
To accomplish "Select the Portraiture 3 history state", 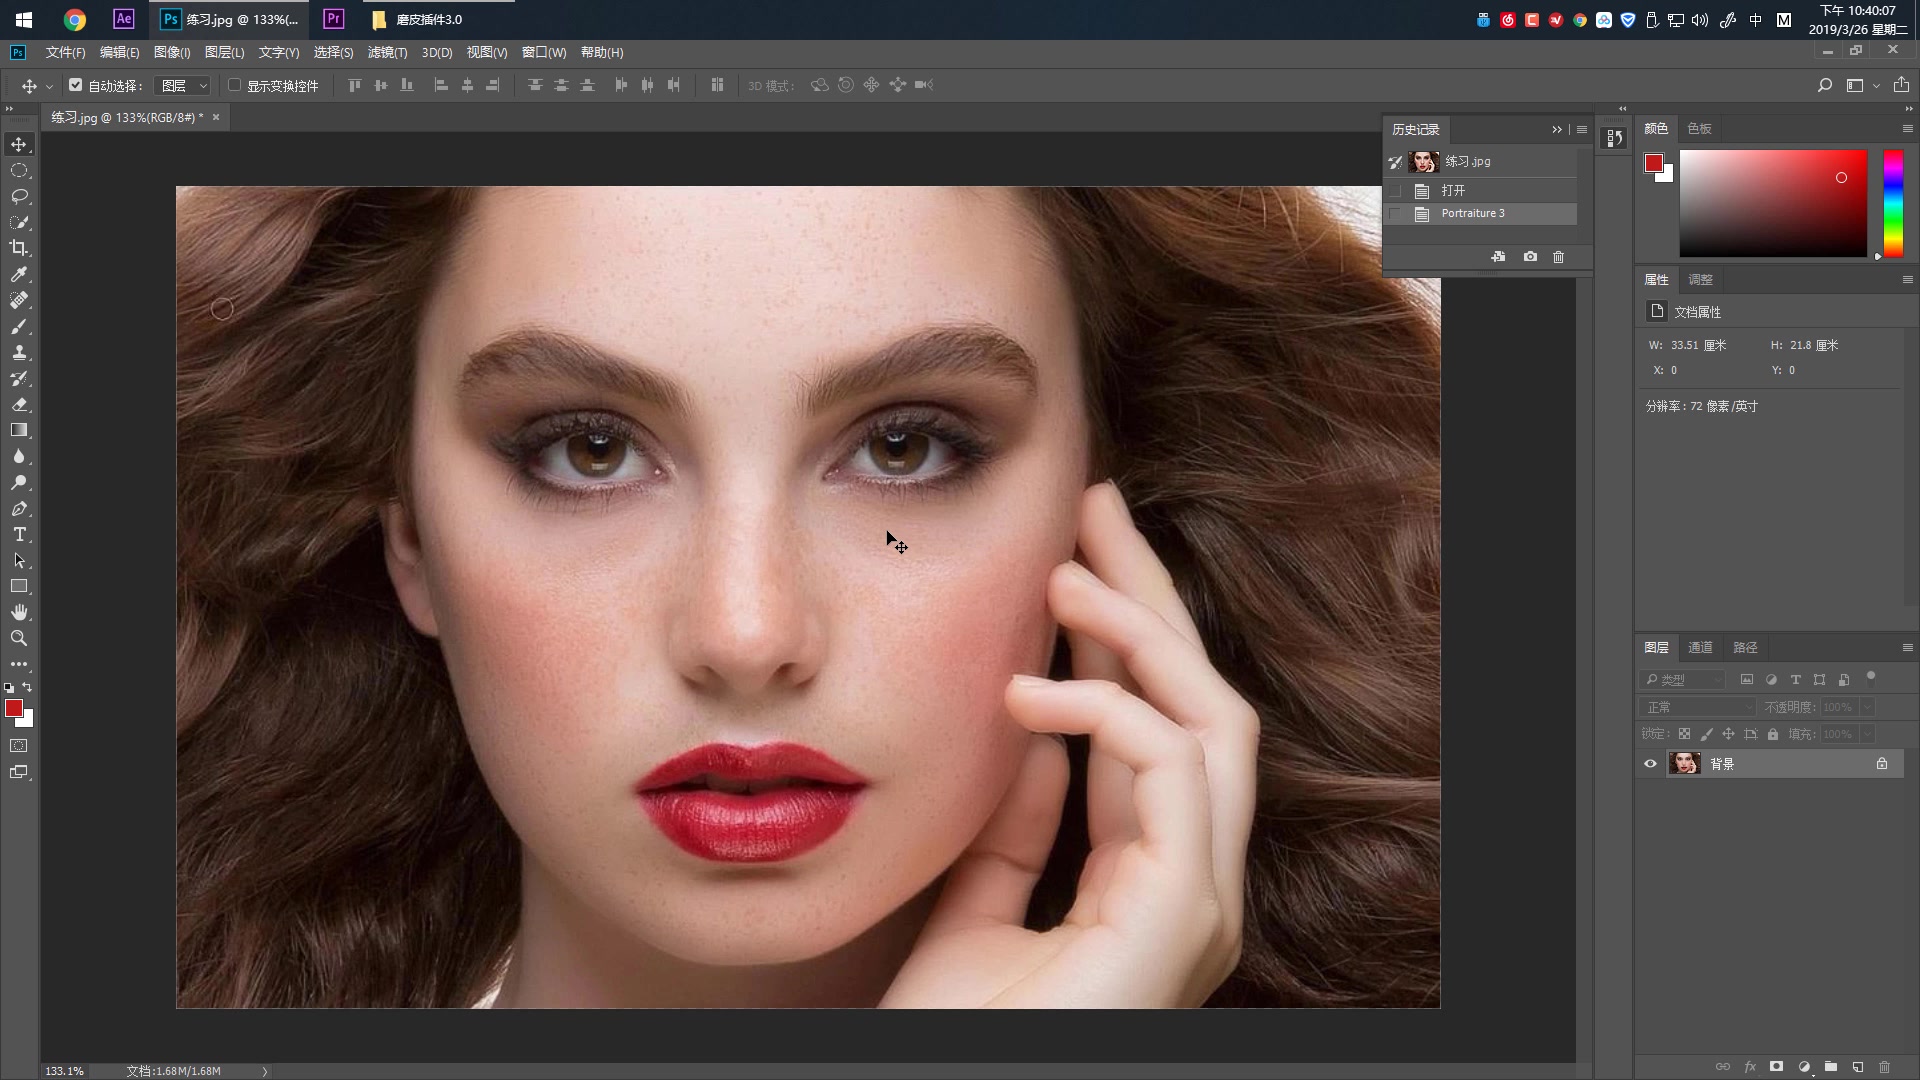I will pos(1472,214).
